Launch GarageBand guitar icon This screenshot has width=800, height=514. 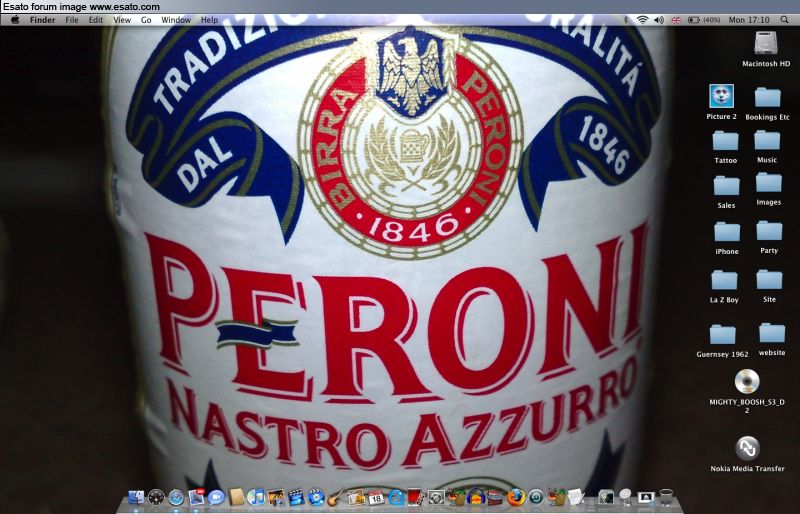coord(335,497)
